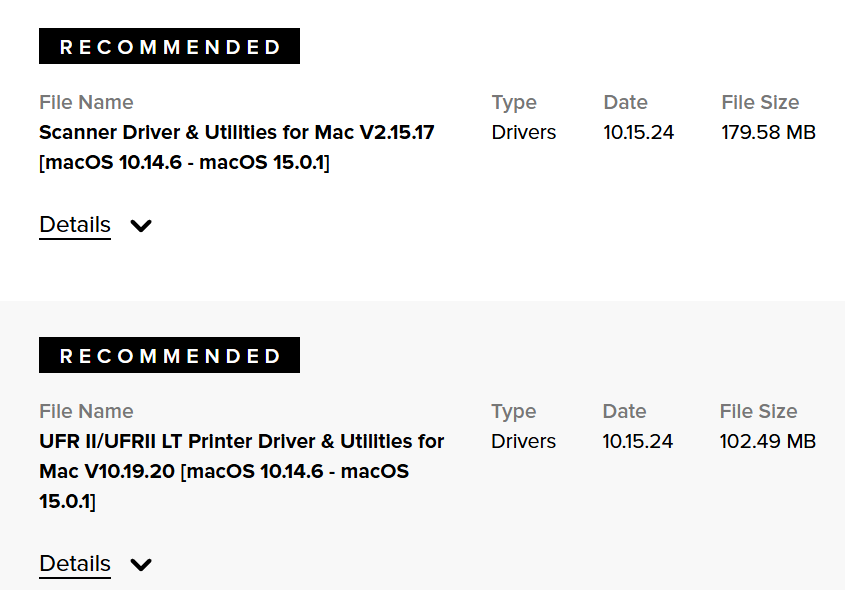This screenshot has height=590, width=845.
Task: Click File Name header in UFR II entry
Action: pos(86,411)
